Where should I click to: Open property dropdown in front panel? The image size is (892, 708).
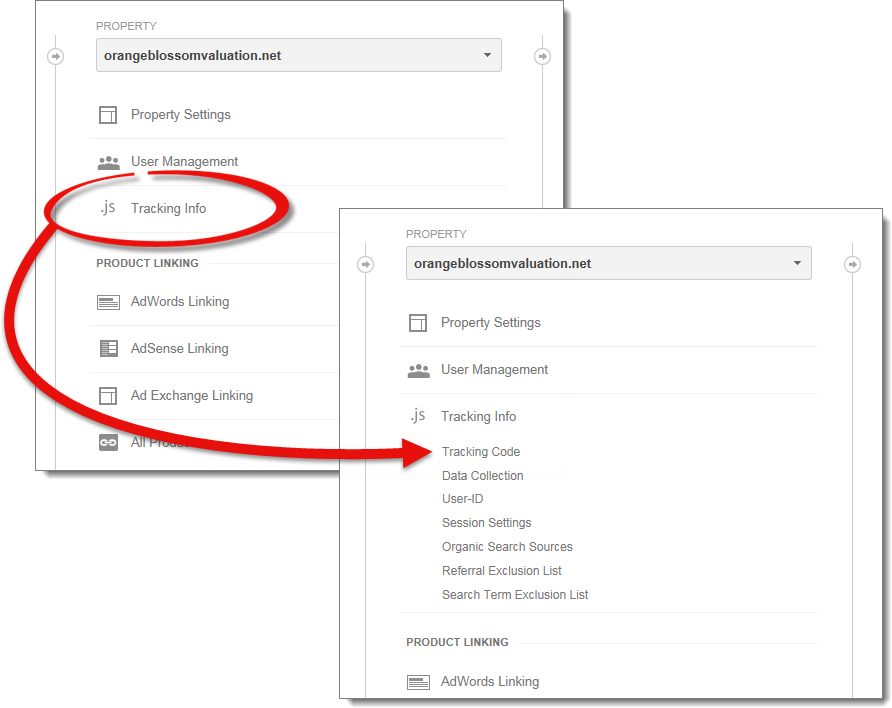pos(609,263)
